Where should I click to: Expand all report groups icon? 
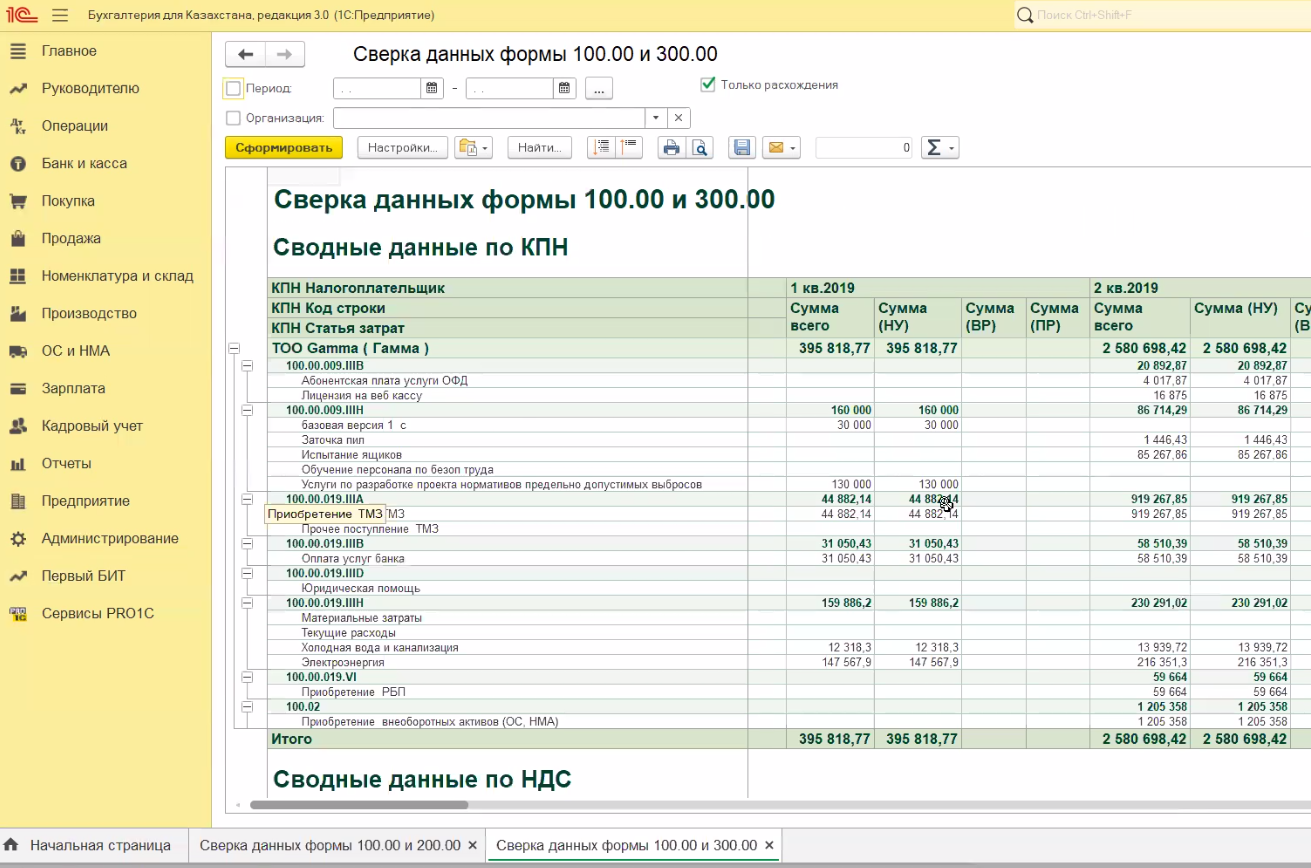coord(601,148)
